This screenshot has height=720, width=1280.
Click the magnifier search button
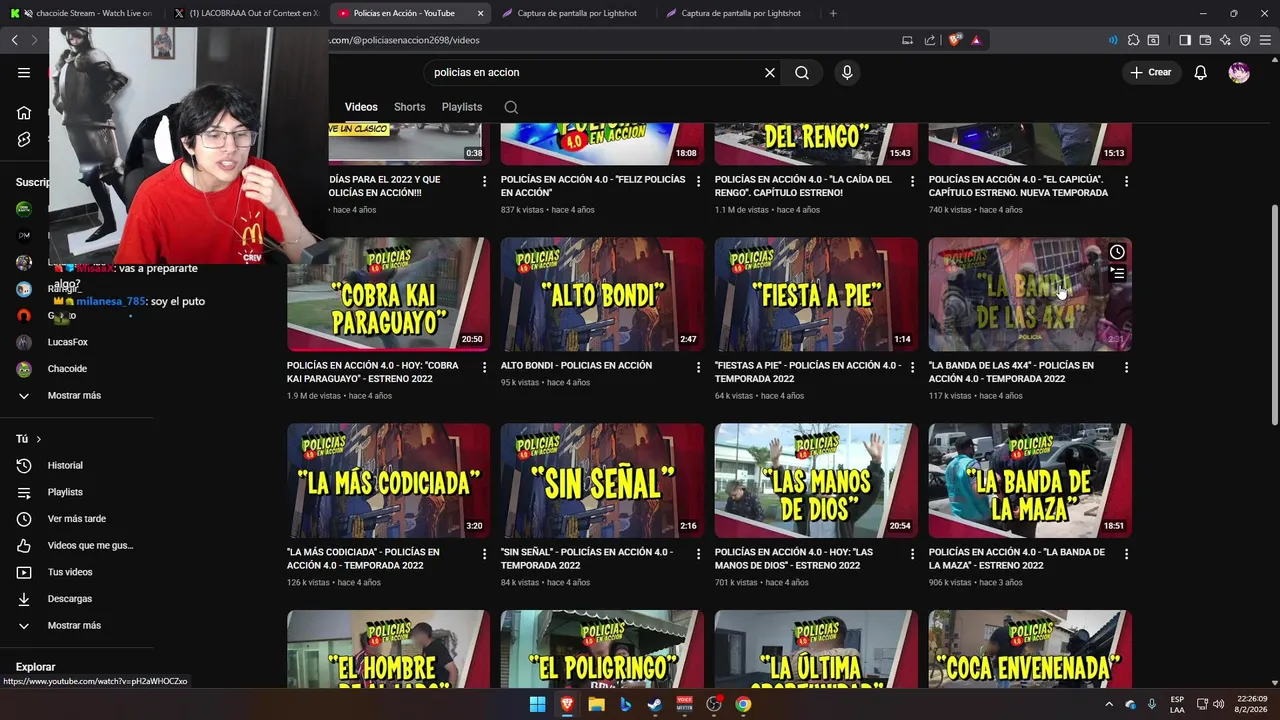tap(802, 72)
